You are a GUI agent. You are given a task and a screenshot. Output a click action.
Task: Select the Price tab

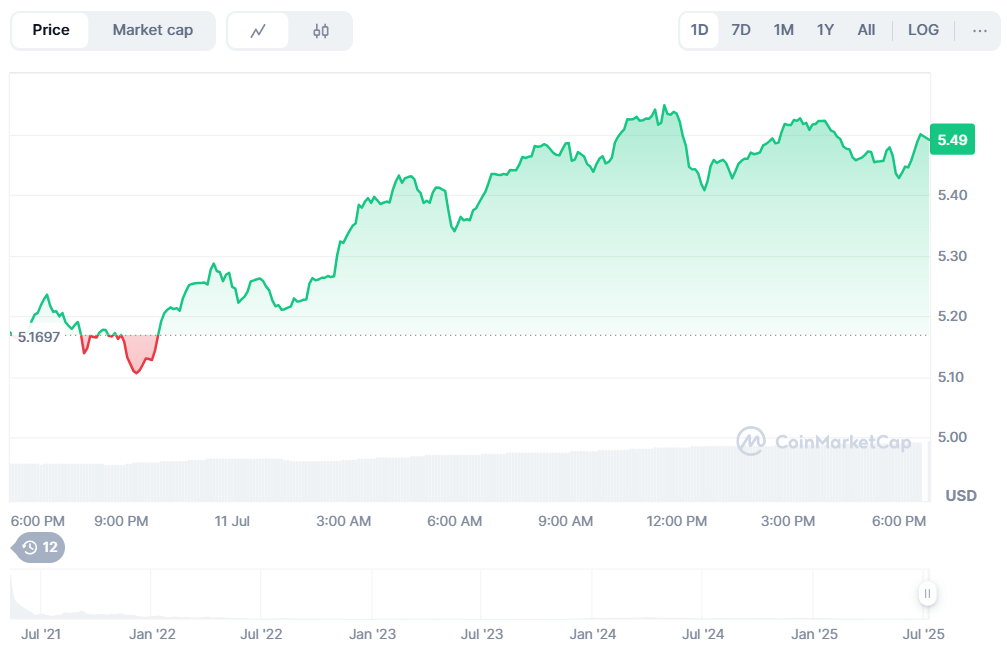(x=51, y=30)
